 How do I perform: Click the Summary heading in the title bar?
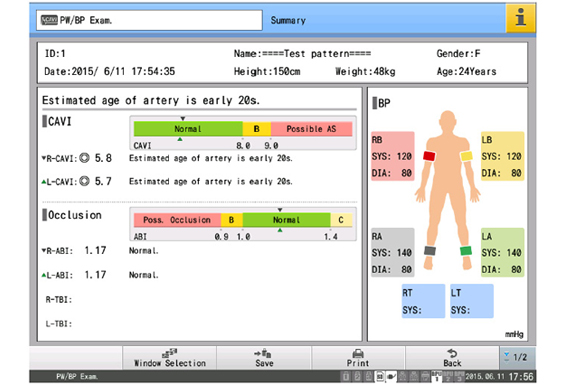[288, 21]
